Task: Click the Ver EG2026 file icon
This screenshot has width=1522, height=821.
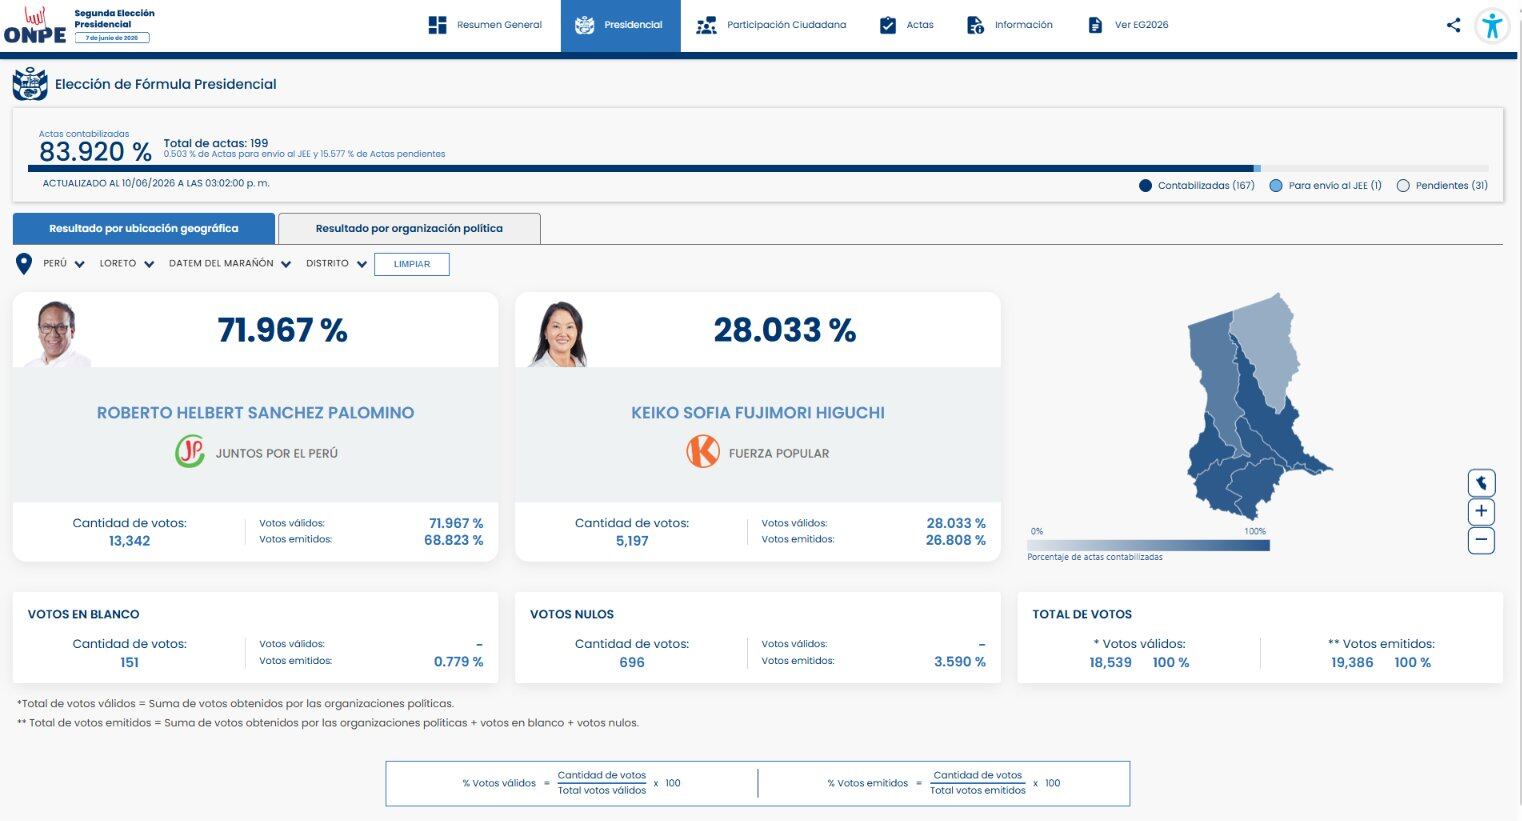Action: tap(1095, 25)
